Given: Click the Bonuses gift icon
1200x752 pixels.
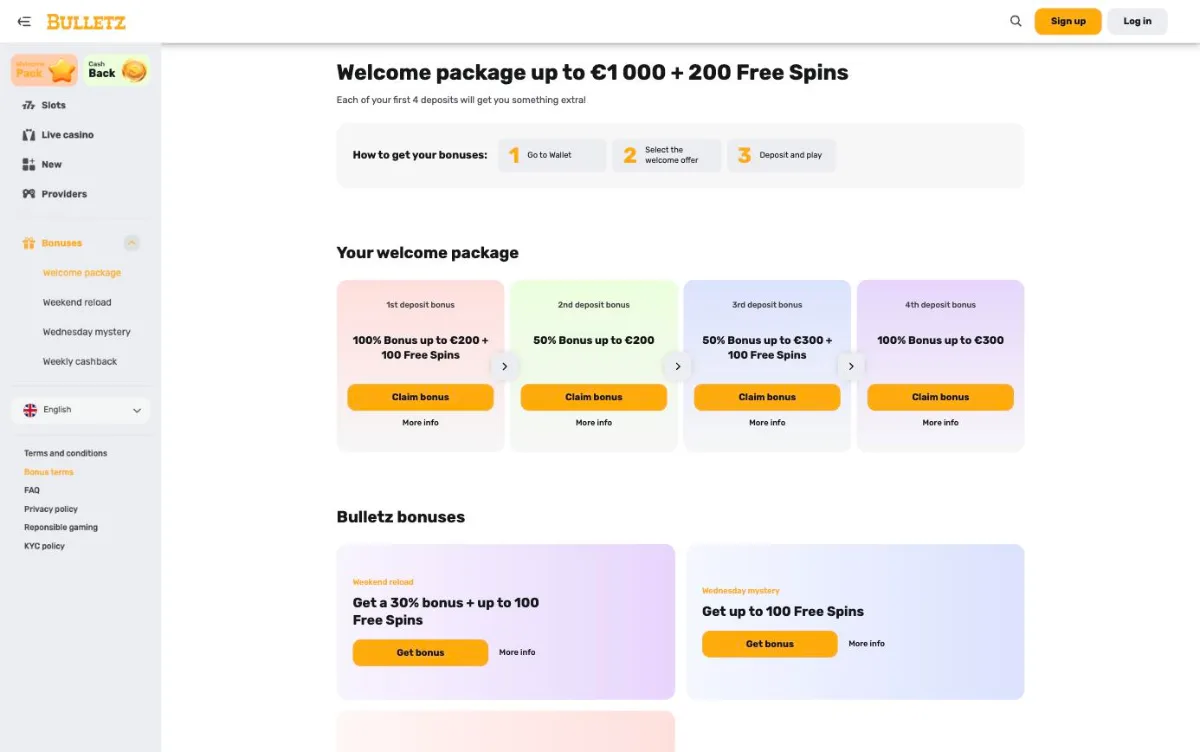Looking at the screenshot, I should [x=29, y=243].
